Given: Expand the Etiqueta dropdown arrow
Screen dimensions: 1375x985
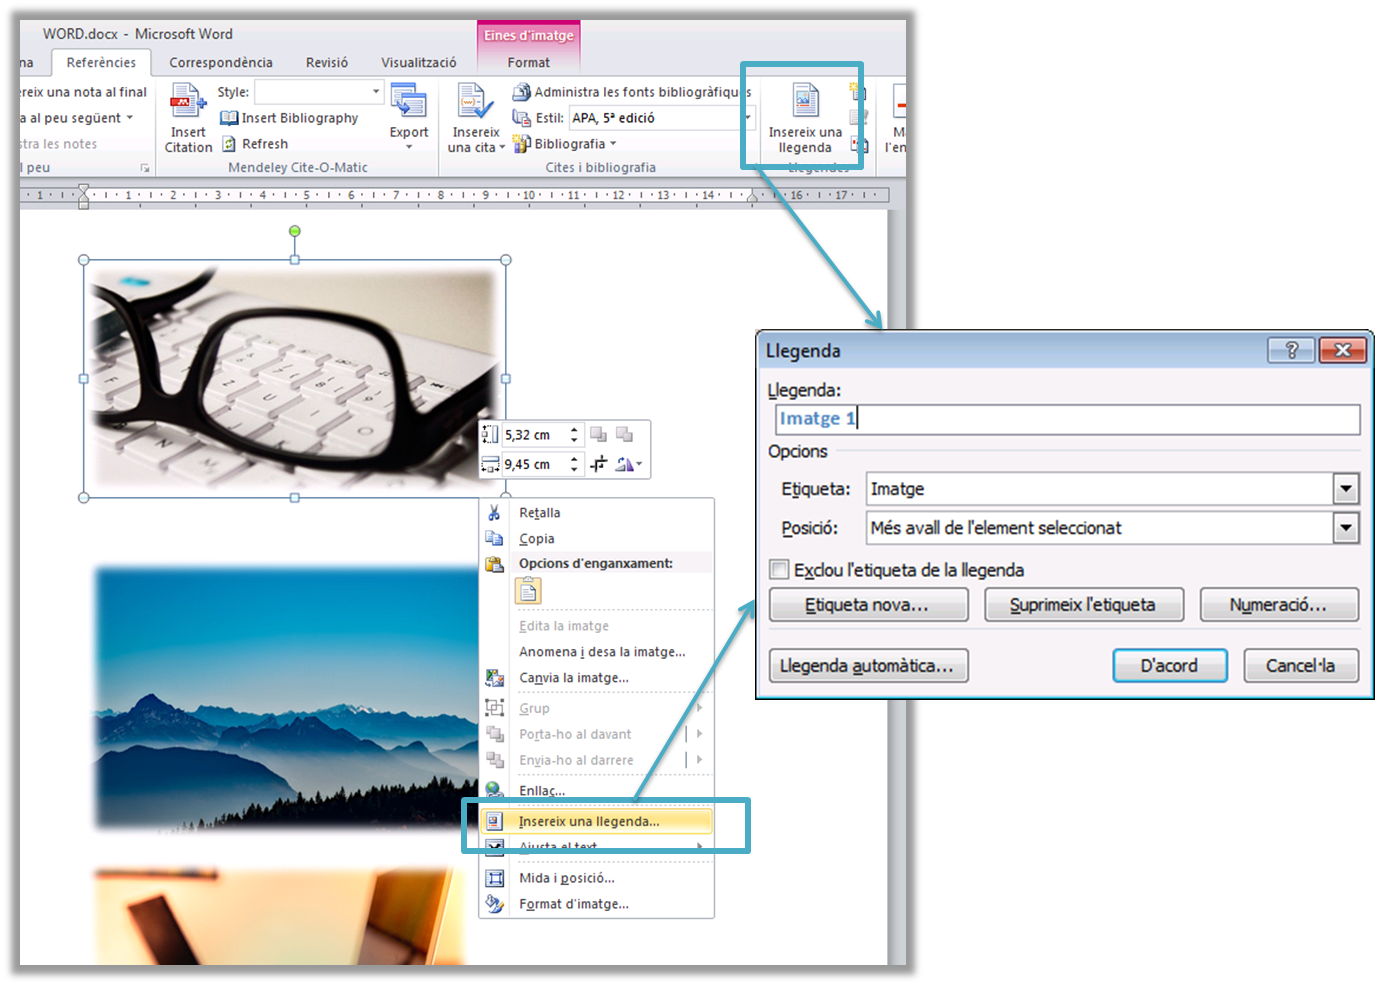Looking at the screenshot, I should [1346, 489].
